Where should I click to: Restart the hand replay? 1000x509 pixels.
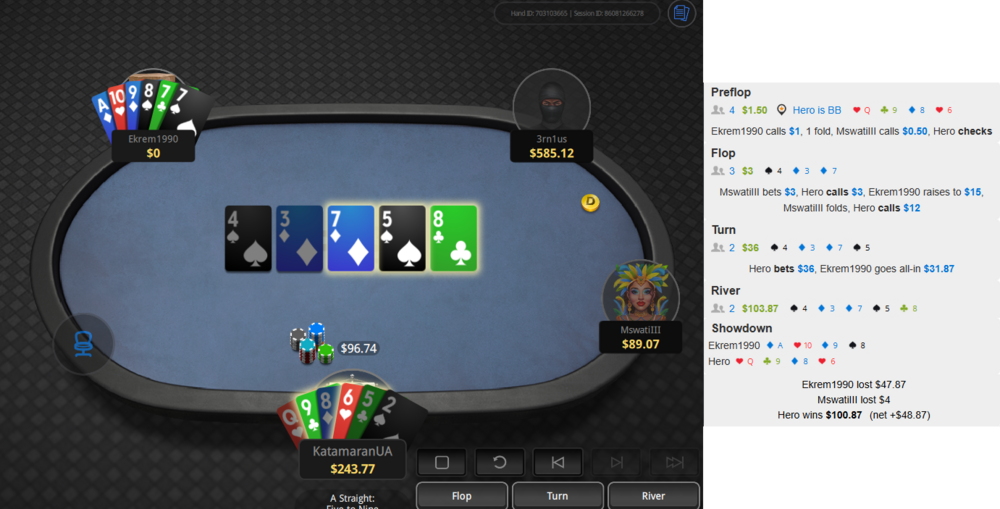pyautogui.click(x=500, y=462)
